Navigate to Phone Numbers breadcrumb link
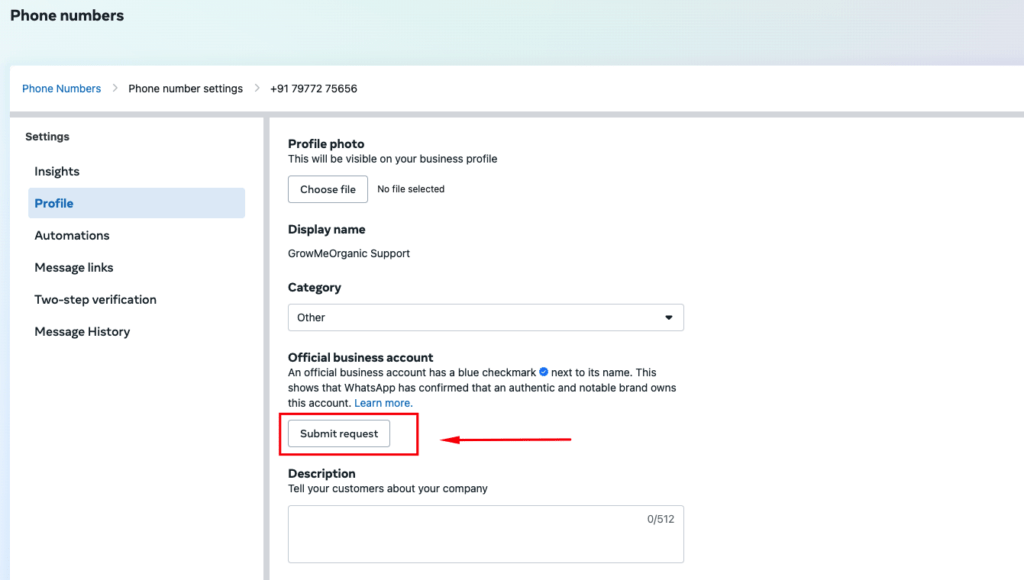 pyautogui.click(x=61, y=88)
